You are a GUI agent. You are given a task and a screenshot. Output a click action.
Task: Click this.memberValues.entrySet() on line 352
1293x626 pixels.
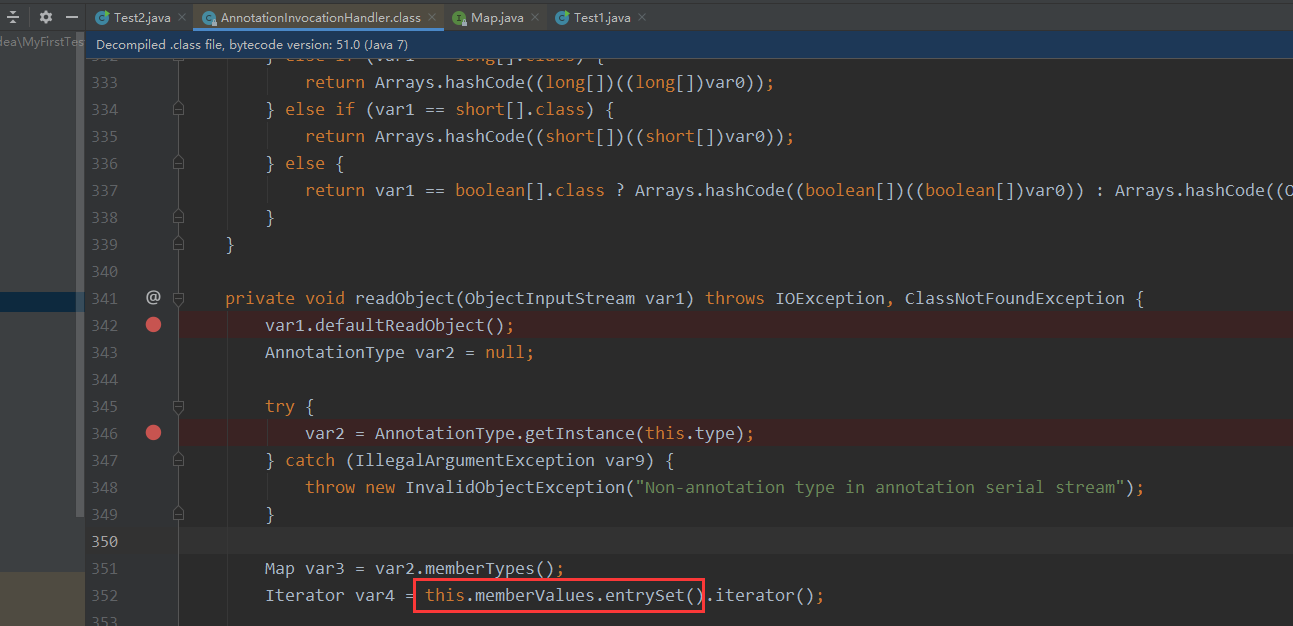click(565, 595)
